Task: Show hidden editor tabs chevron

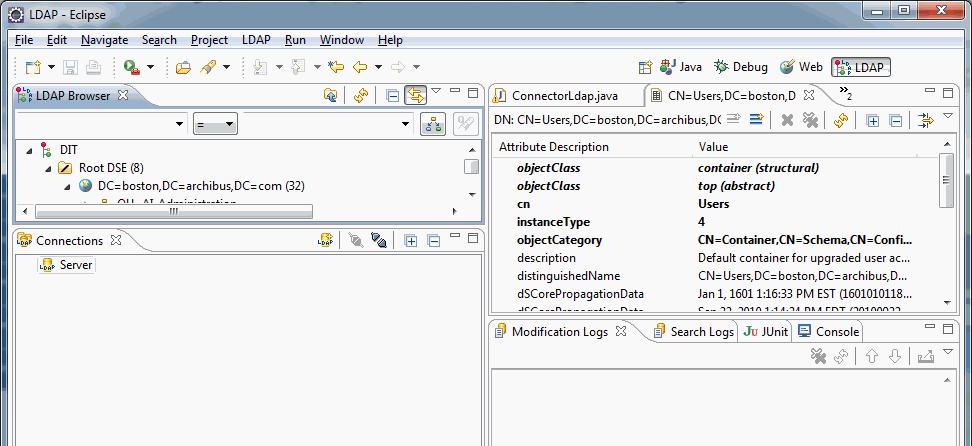Action: tap(846, 93)
